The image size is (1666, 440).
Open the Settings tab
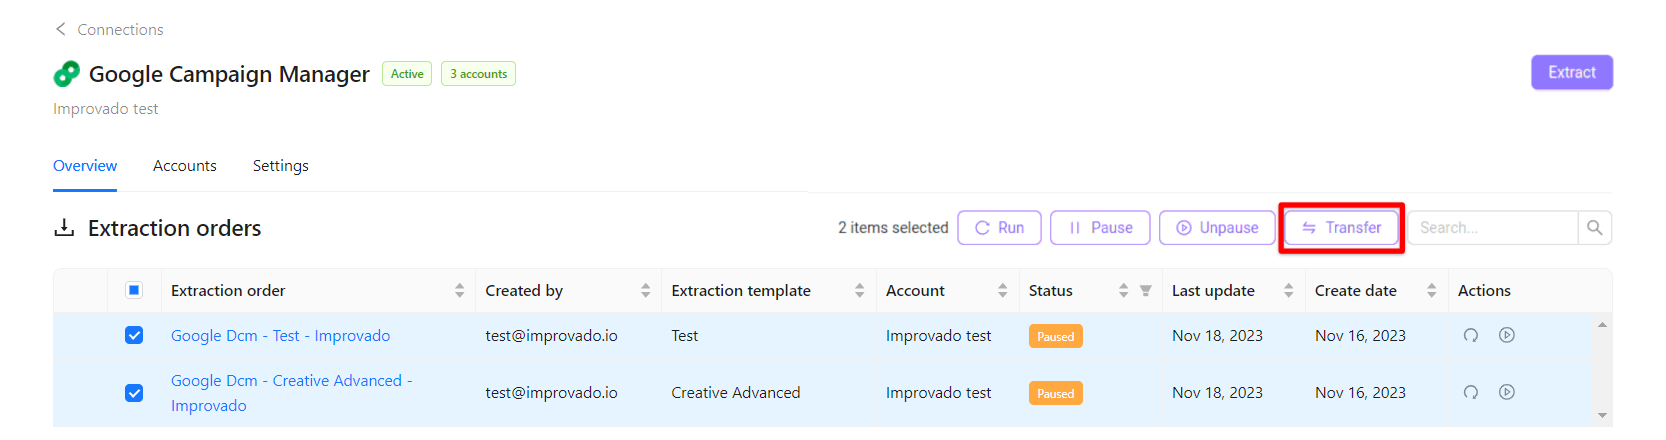click(x=281, y=166)
